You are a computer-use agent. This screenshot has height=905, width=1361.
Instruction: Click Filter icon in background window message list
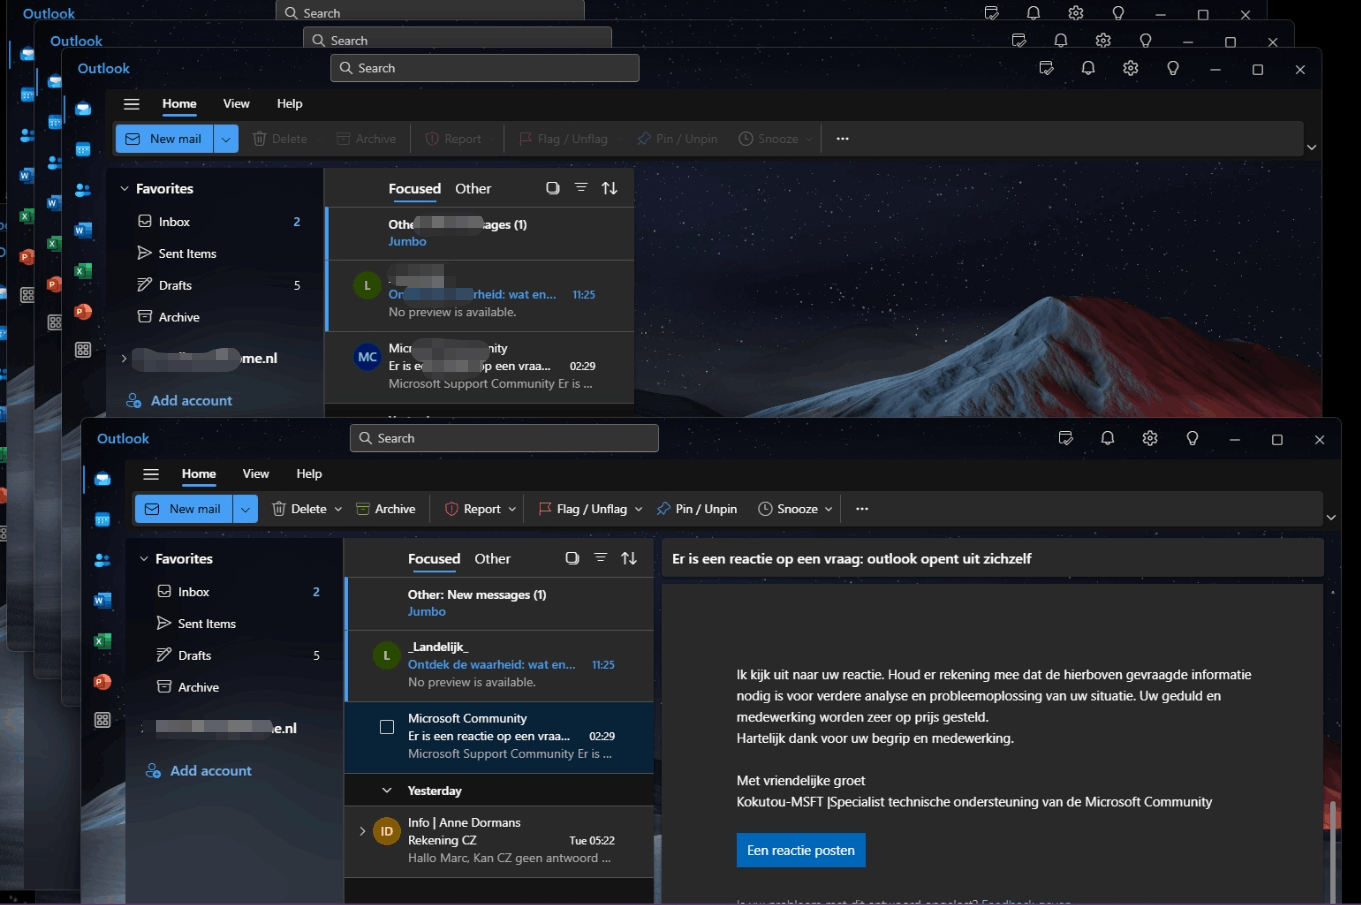[581, 188]
